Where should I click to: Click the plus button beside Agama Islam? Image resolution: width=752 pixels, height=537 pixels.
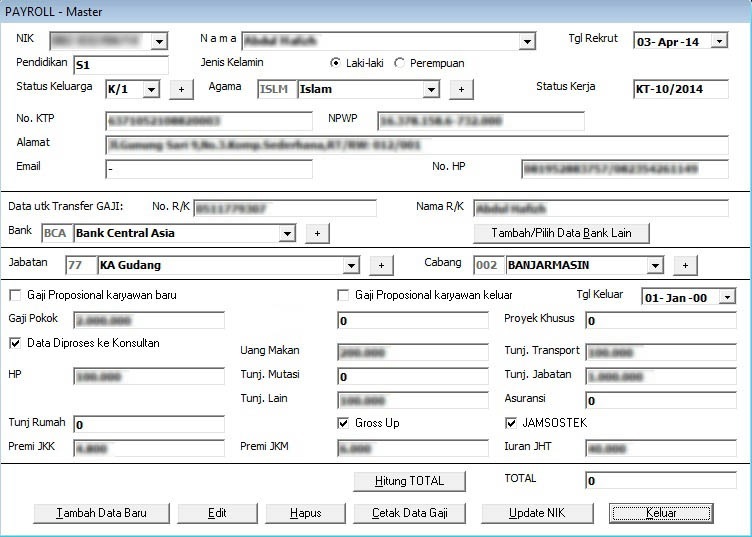(x=461, y=90)
